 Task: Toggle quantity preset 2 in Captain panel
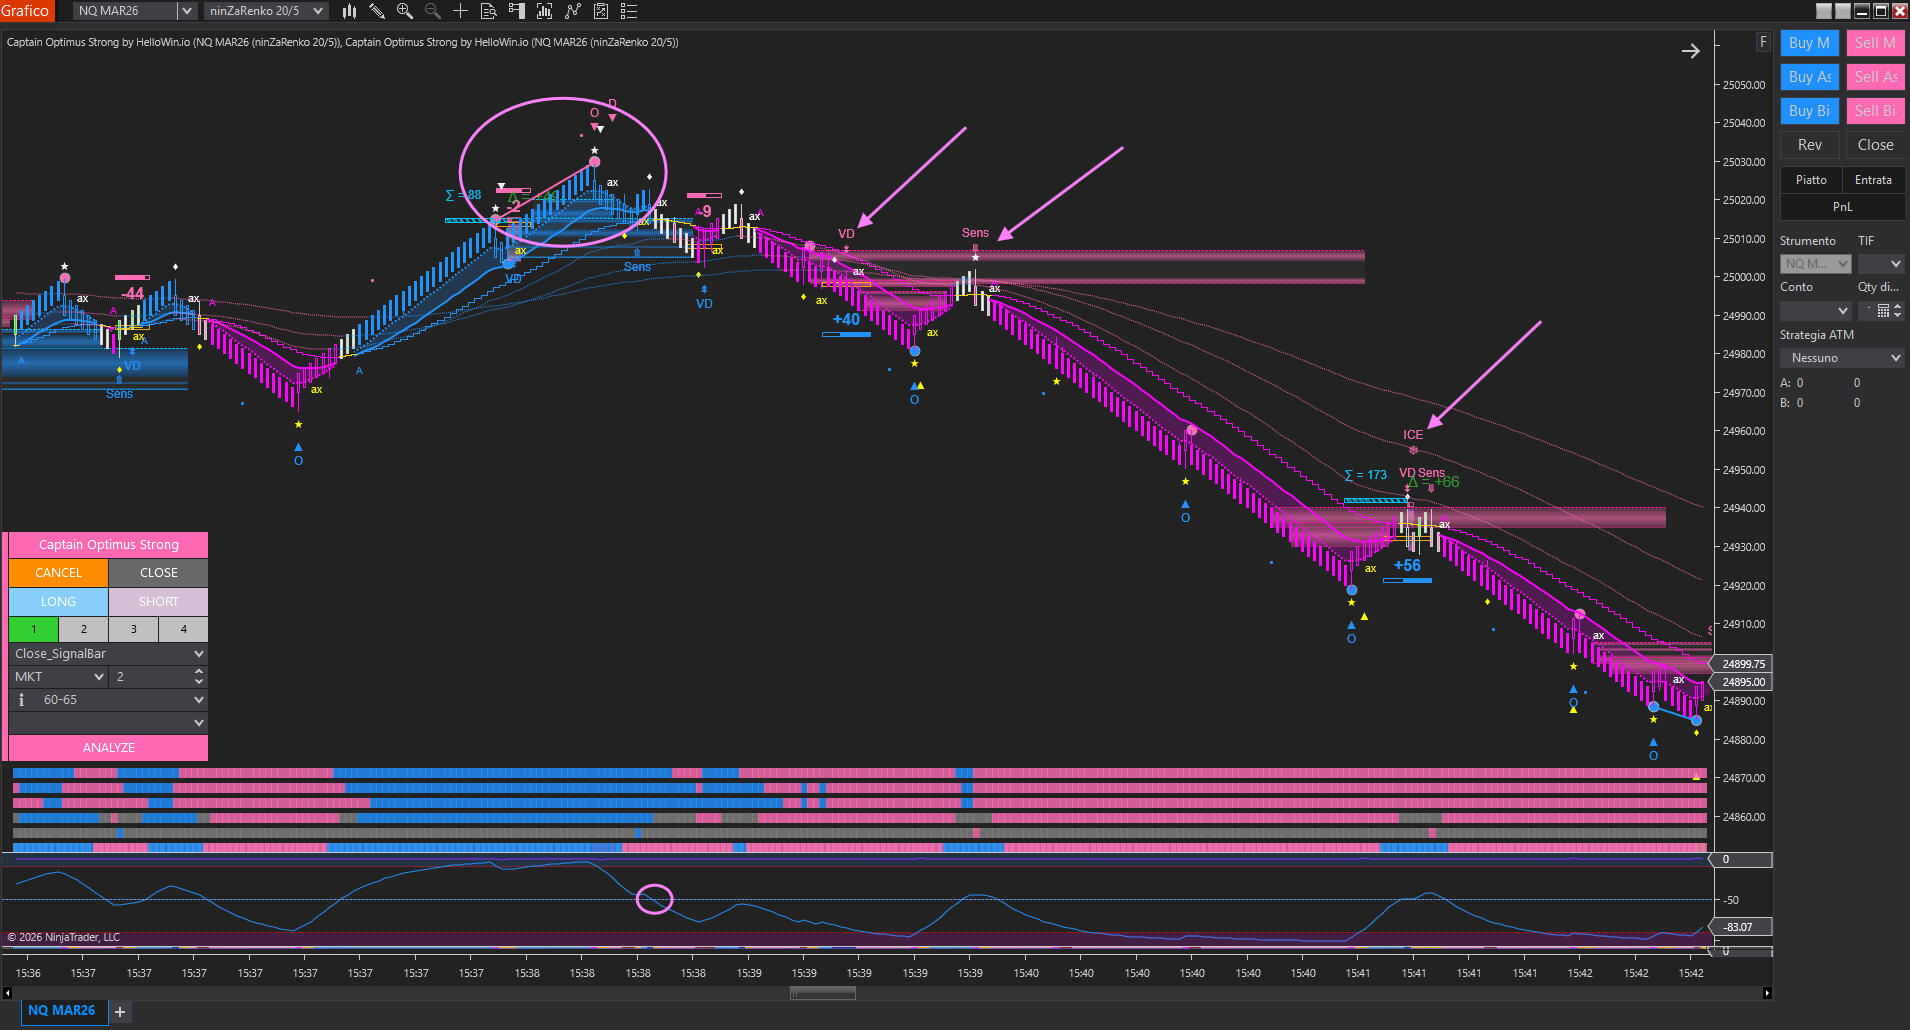pyautogui.click(x=84, y=629)
